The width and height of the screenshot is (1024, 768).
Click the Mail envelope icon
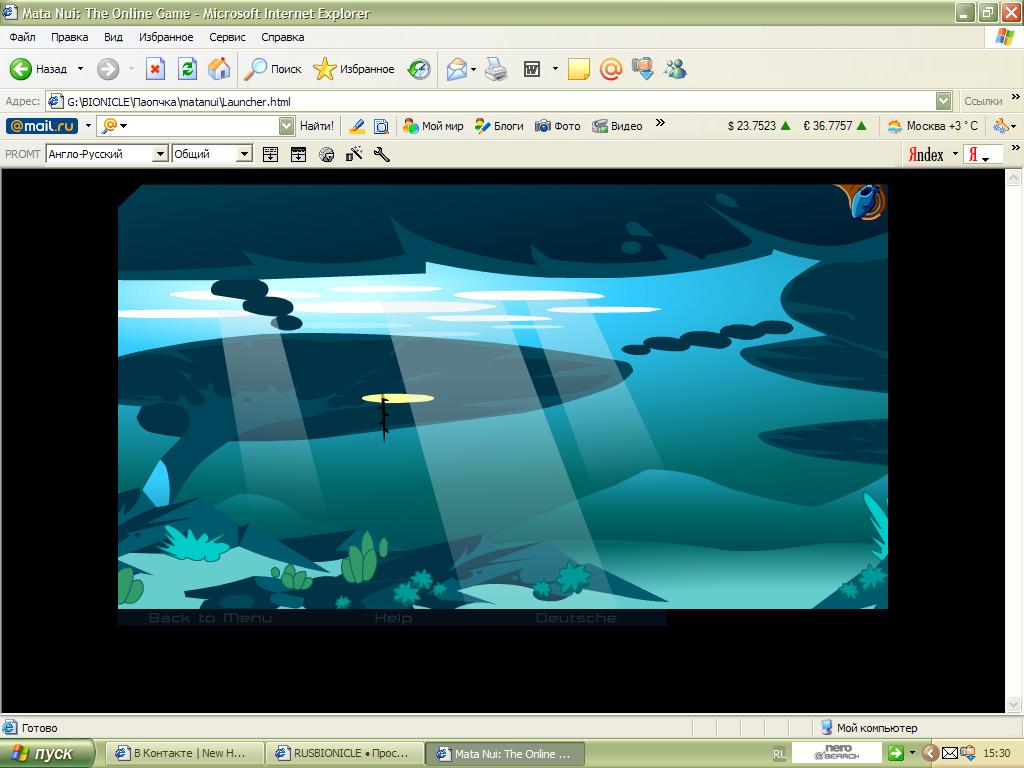[457, 69]
